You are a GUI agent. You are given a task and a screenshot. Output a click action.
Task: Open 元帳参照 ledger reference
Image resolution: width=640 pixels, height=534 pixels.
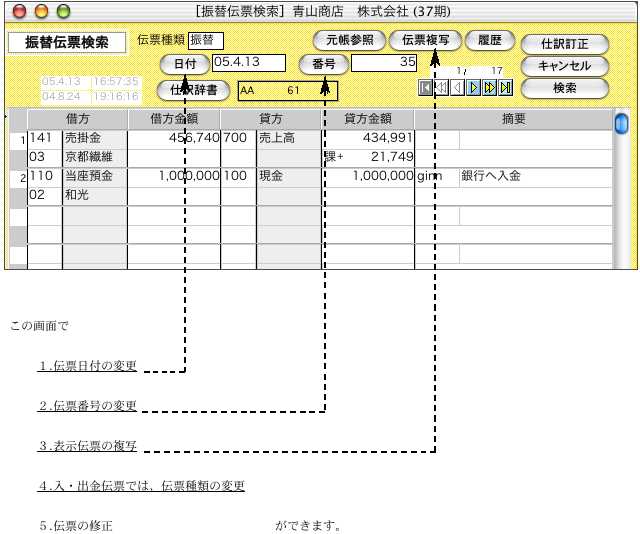tap(349, 41)
